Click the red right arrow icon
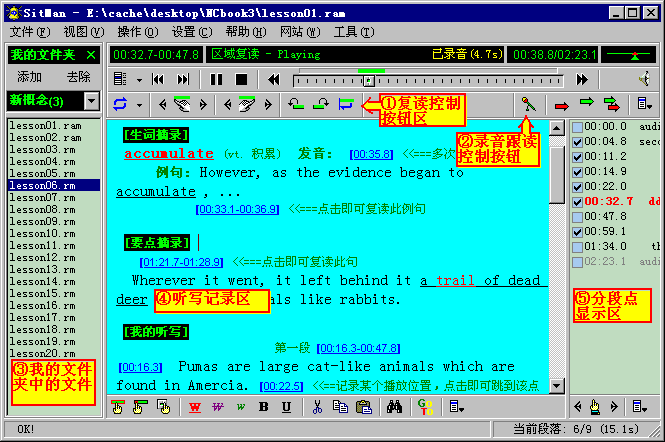Image resolution: width=665 pixels, height=442 pixels. [x=562, y=105]
